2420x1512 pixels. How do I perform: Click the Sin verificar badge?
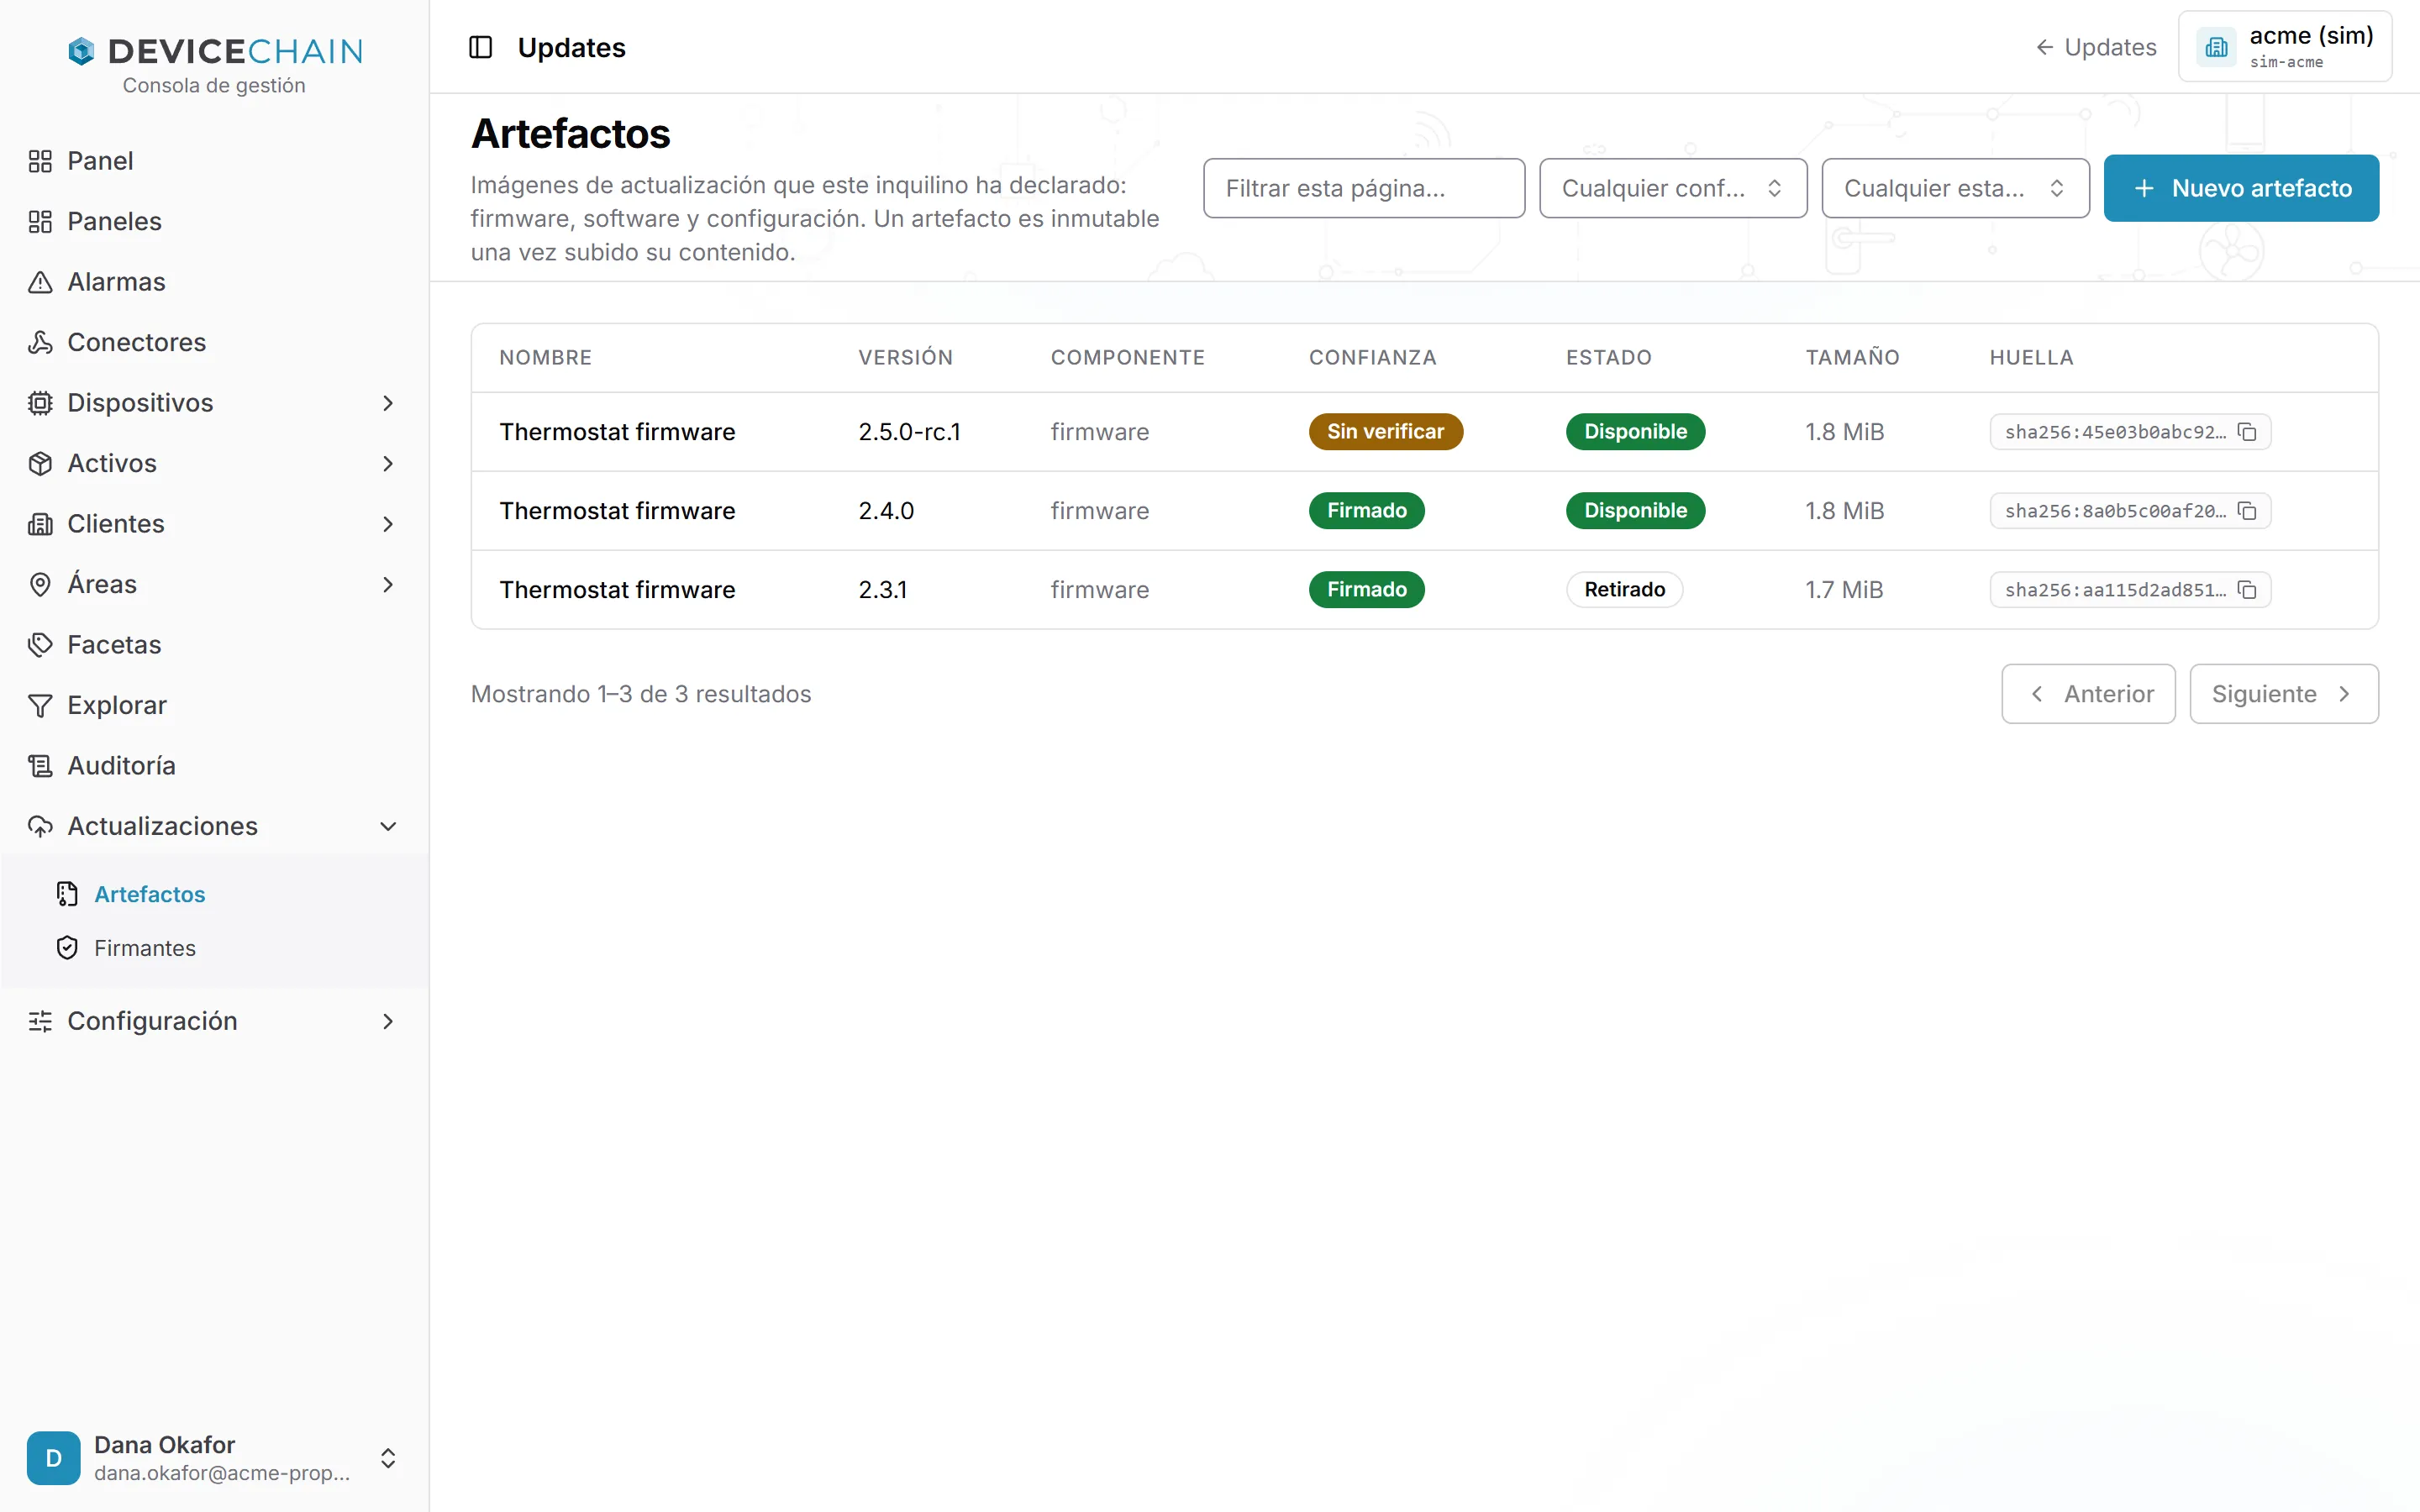point(1385,432)
